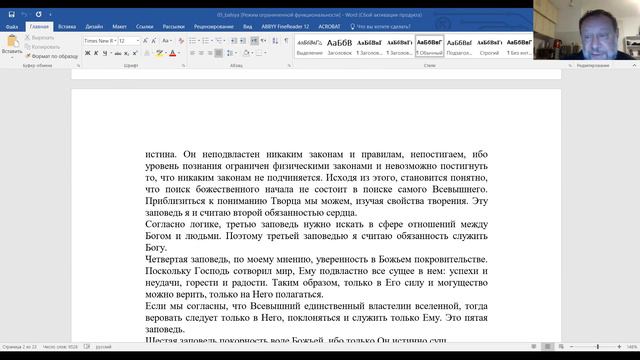Repeat the last action
Viewport: 640px width, 360px height.
pyautogui.click(x=38, y=14)
